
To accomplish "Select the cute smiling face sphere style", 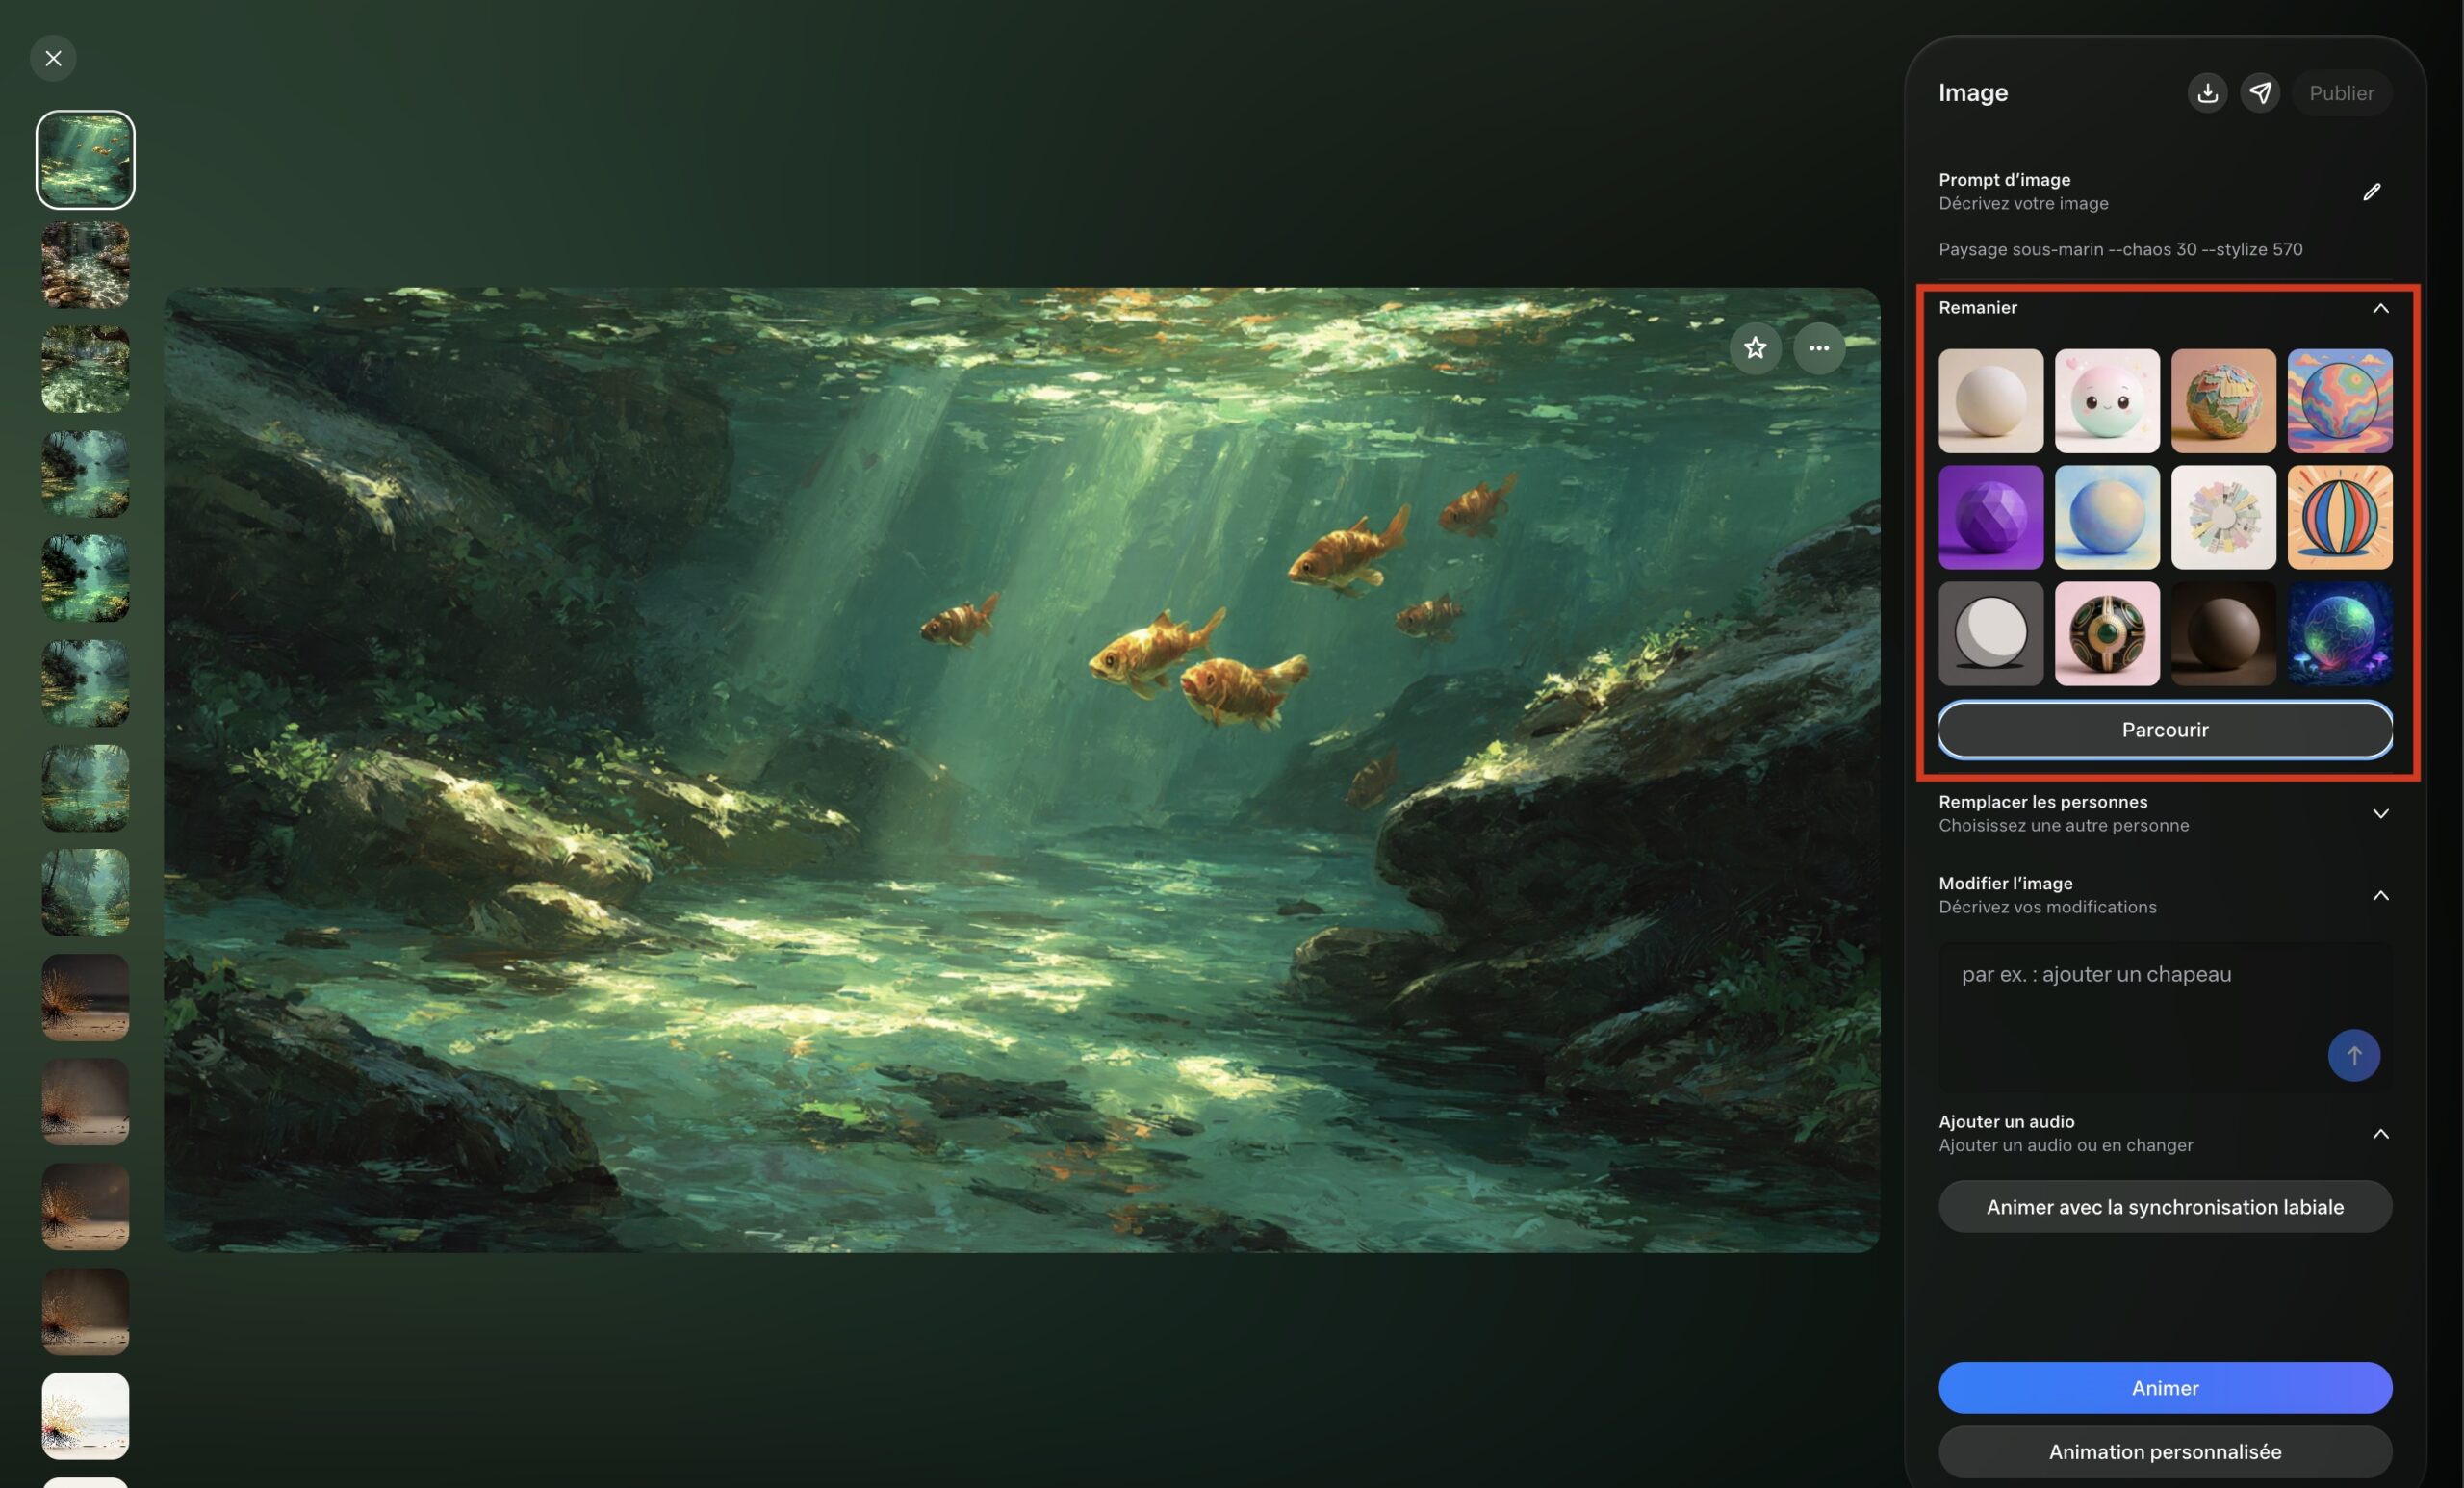I will pyautogui.click(x=2107, y=401).
